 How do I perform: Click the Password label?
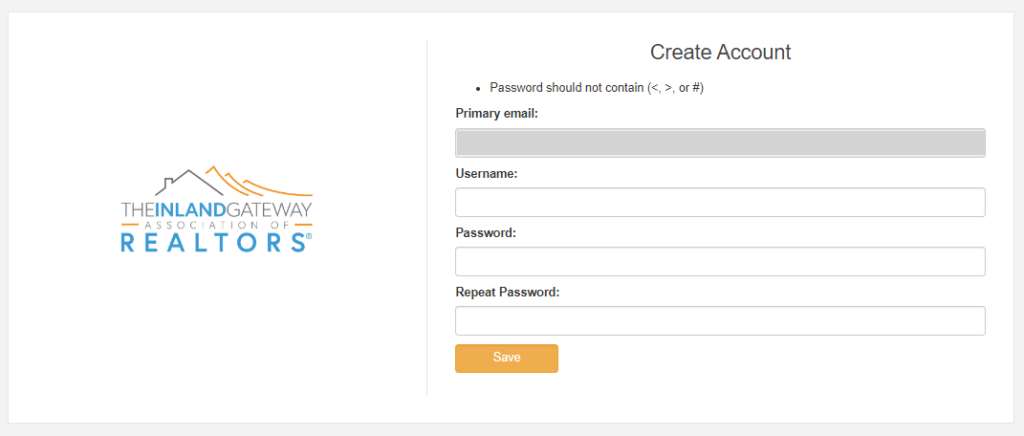coord(485,233)
